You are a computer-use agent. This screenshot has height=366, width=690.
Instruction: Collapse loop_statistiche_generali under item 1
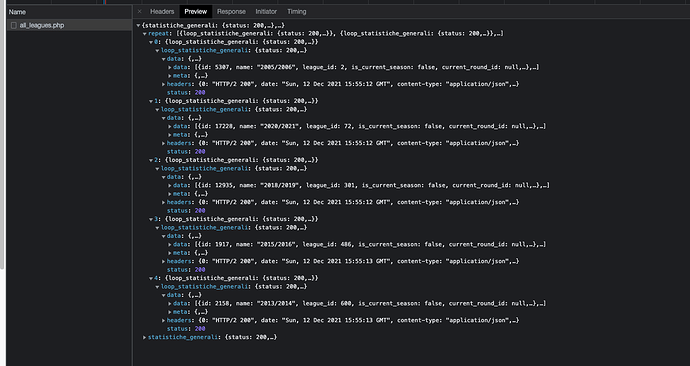[157, 110]
